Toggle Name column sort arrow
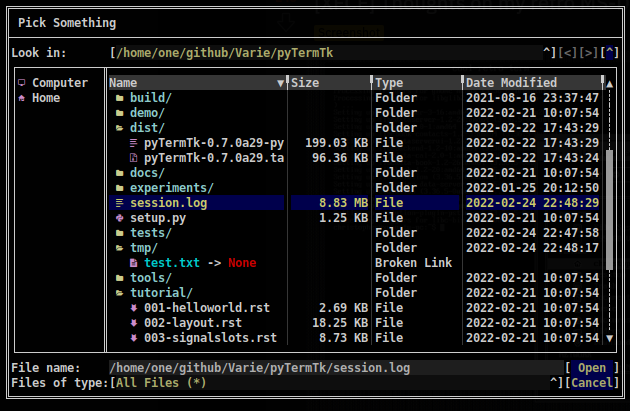This screenshot has height=411, width=630. tap(281, 83)
